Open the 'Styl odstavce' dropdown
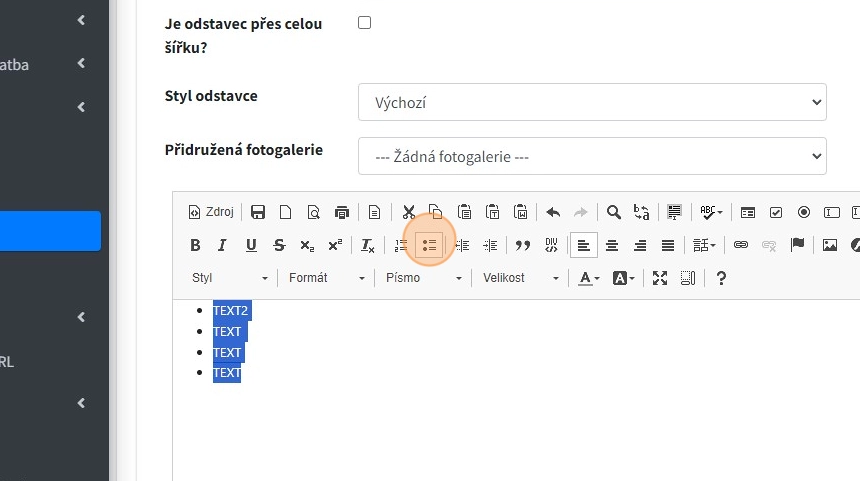This screenshot has height=481, width=860. 592,102
